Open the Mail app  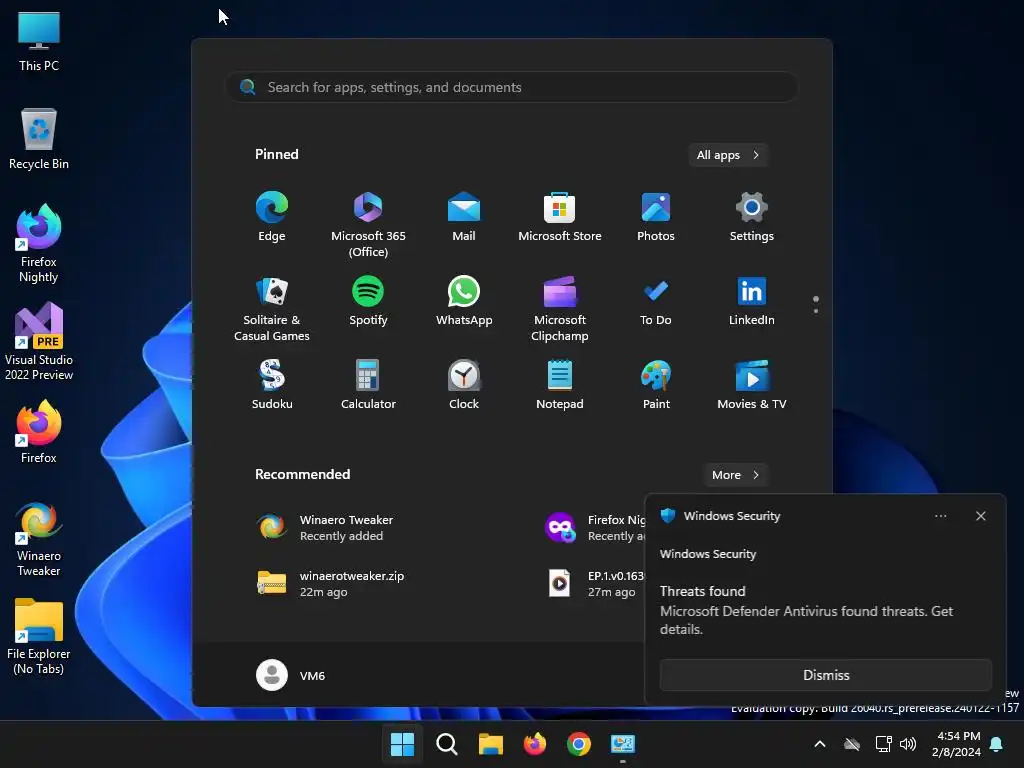click(464, 217)
